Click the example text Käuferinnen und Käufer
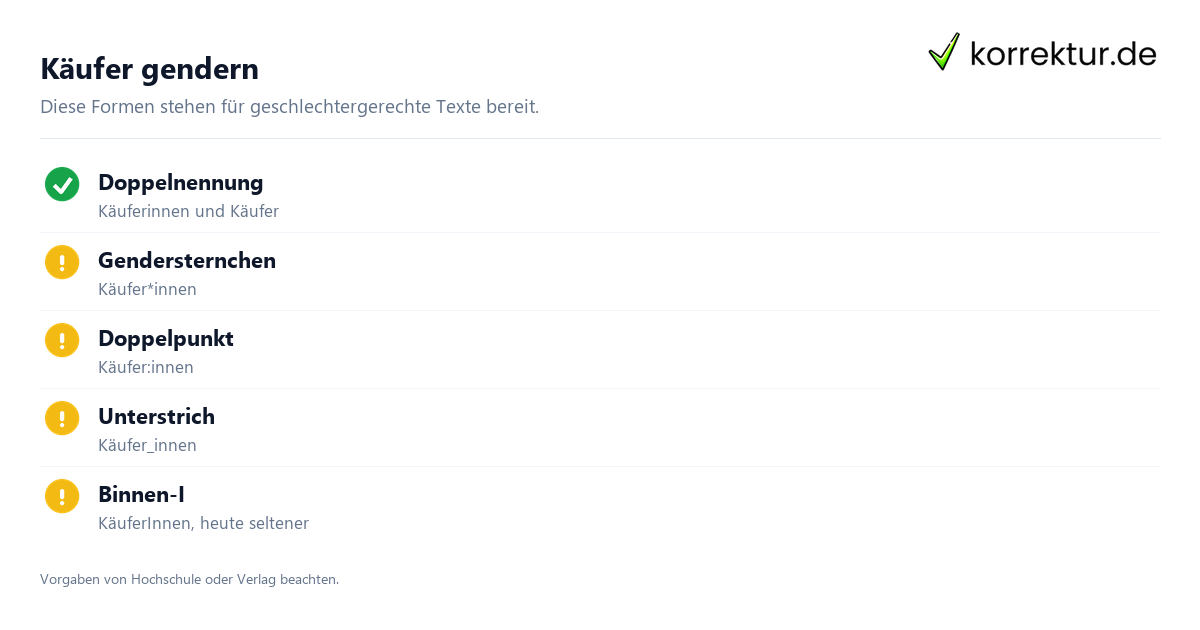 (188, 212)
